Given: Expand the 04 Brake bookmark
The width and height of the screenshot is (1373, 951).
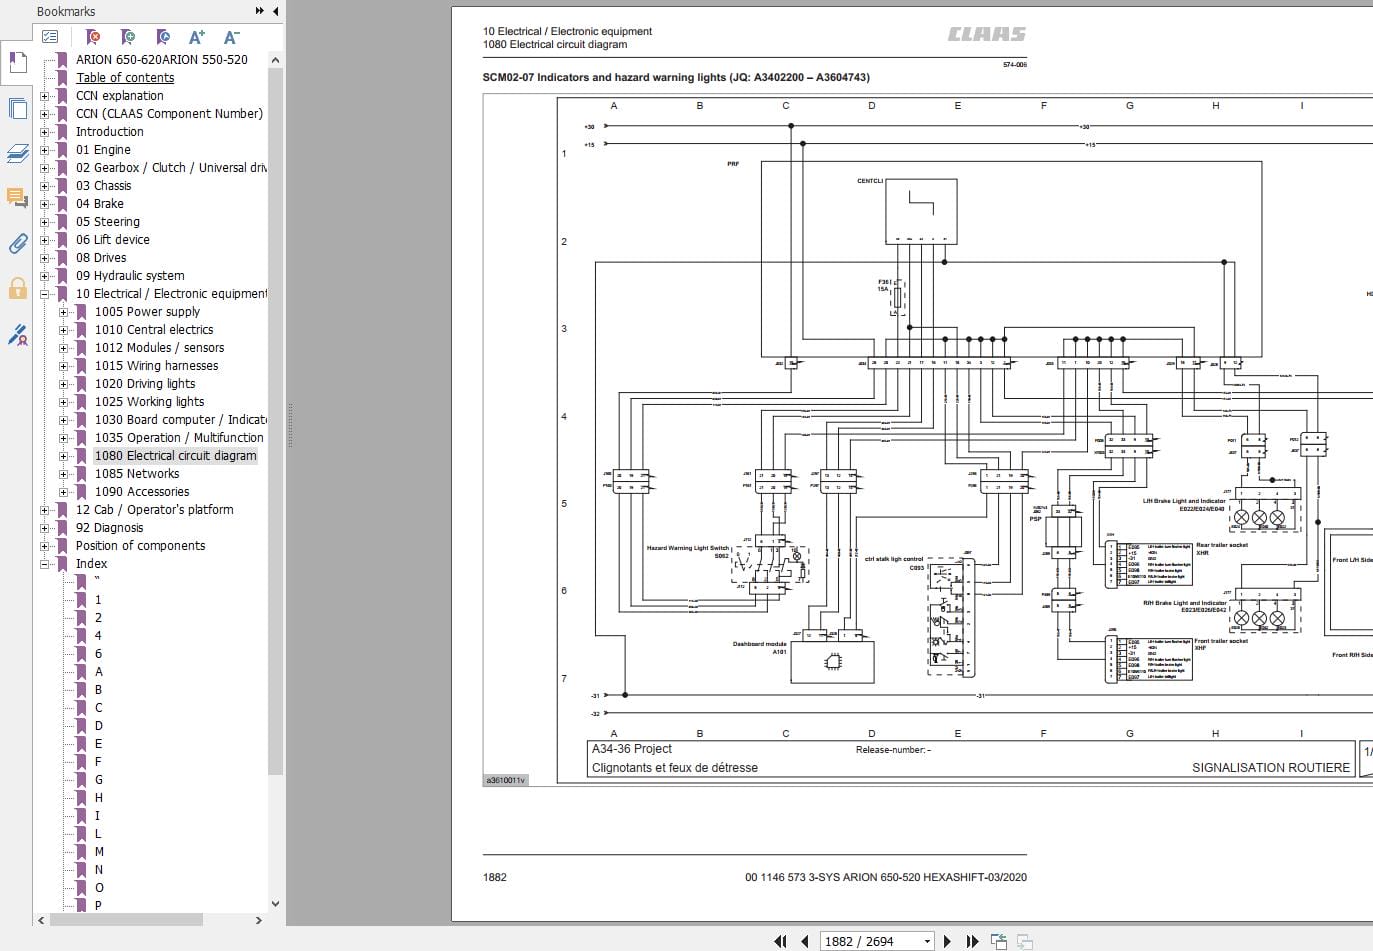Looking at the screenshot, I should point(44,204).
